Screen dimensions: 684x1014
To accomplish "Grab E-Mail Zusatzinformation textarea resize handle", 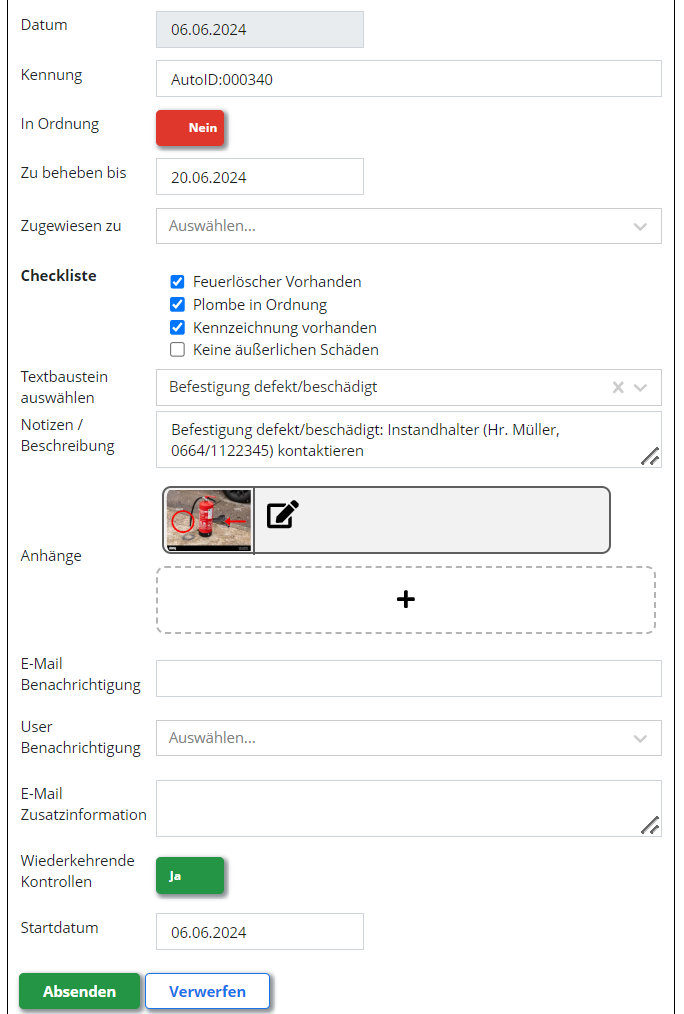I will pyautogui.click(x=650, y=826).
